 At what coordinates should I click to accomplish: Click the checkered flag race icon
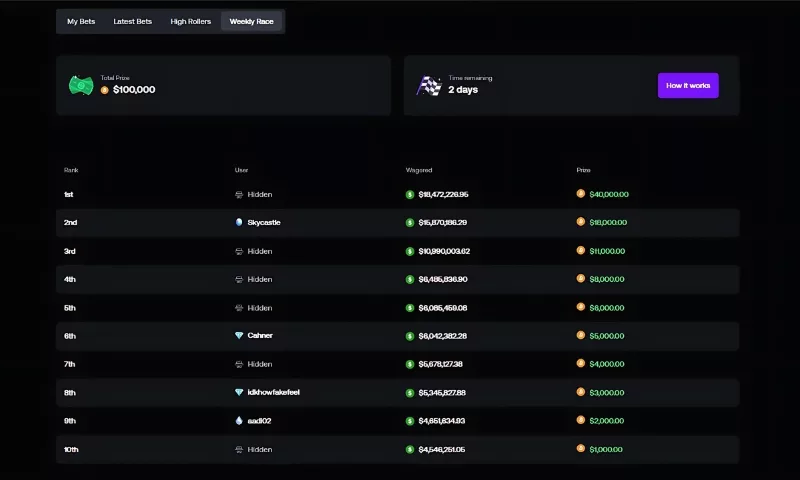tap(429, 85)
